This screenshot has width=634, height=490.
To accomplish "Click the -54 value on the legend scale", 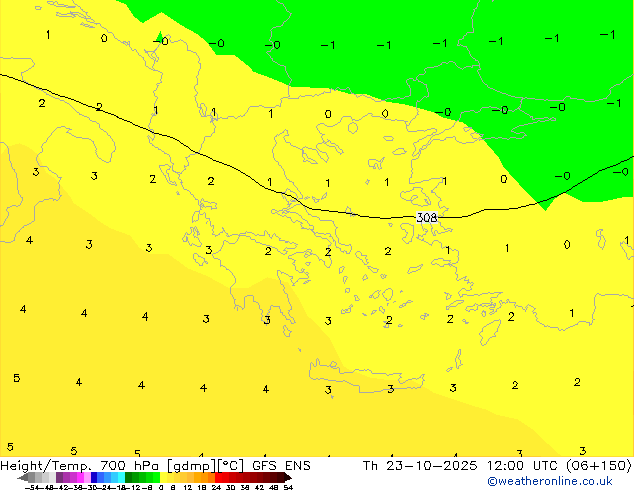I will (x=32, y=487).
